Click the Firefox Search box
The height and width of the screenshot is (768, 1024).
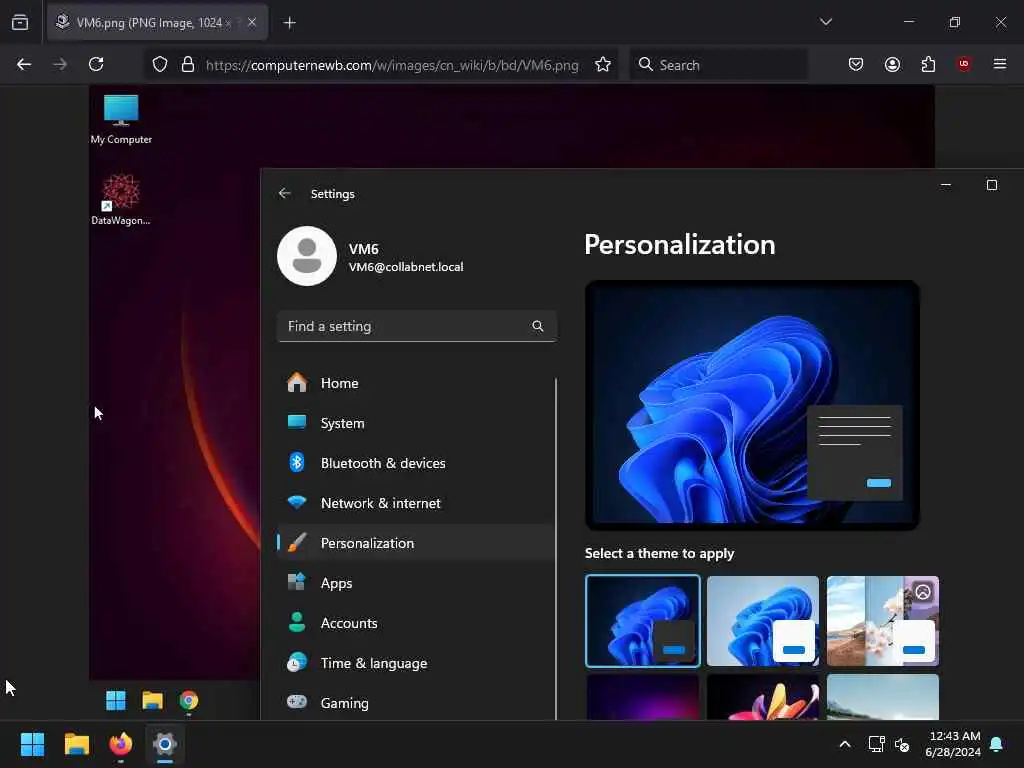click(x=718, y=65)
